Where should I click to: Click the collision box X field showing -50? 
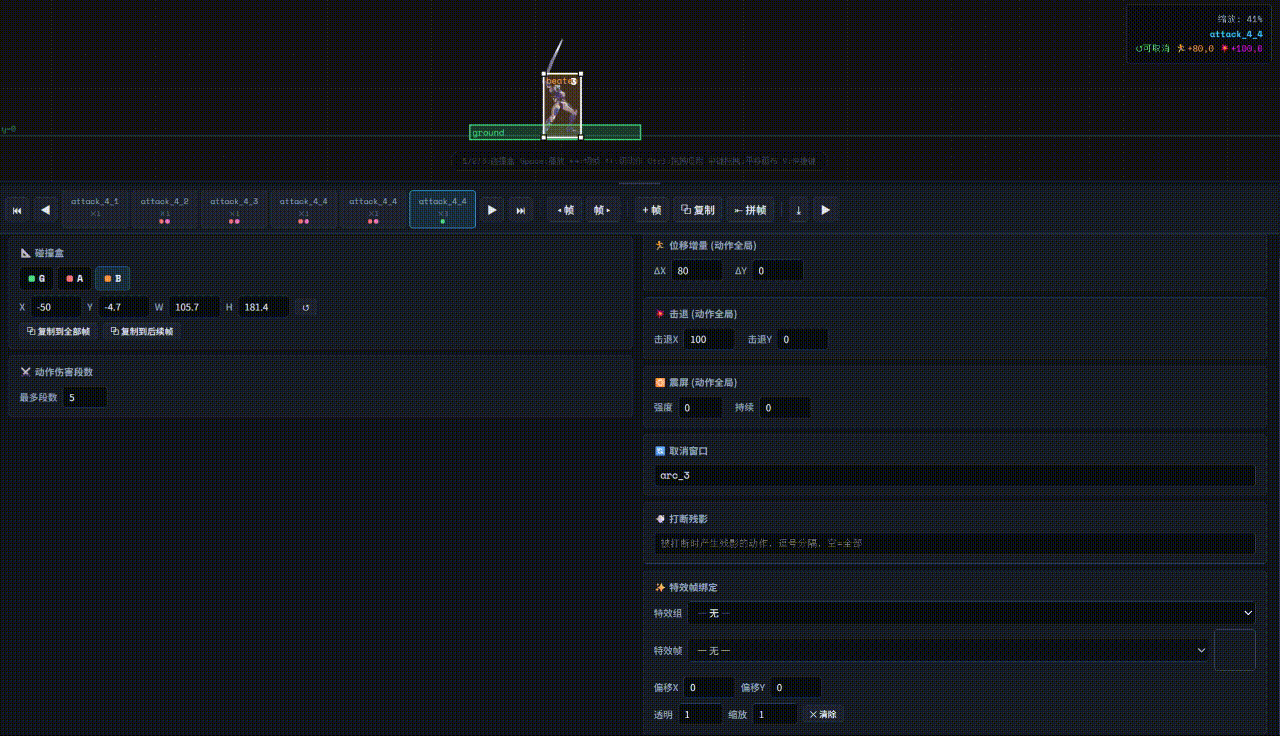point(55,307)
